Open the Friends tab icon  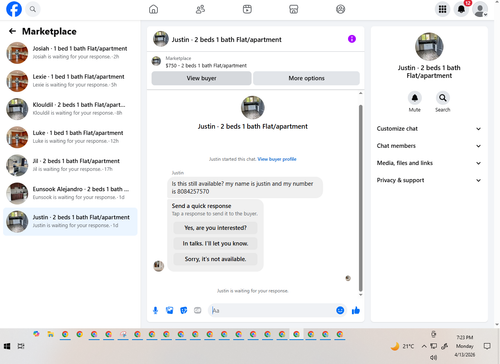coord(200,9)
